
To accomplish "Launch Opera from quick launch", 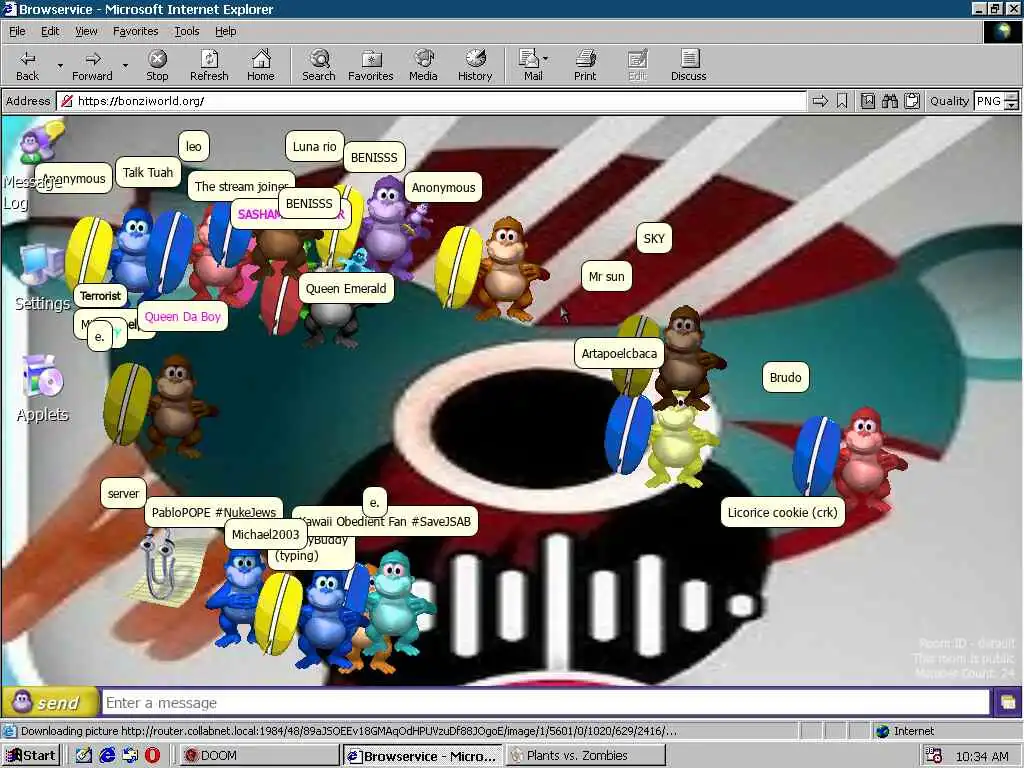I will 152,756.
